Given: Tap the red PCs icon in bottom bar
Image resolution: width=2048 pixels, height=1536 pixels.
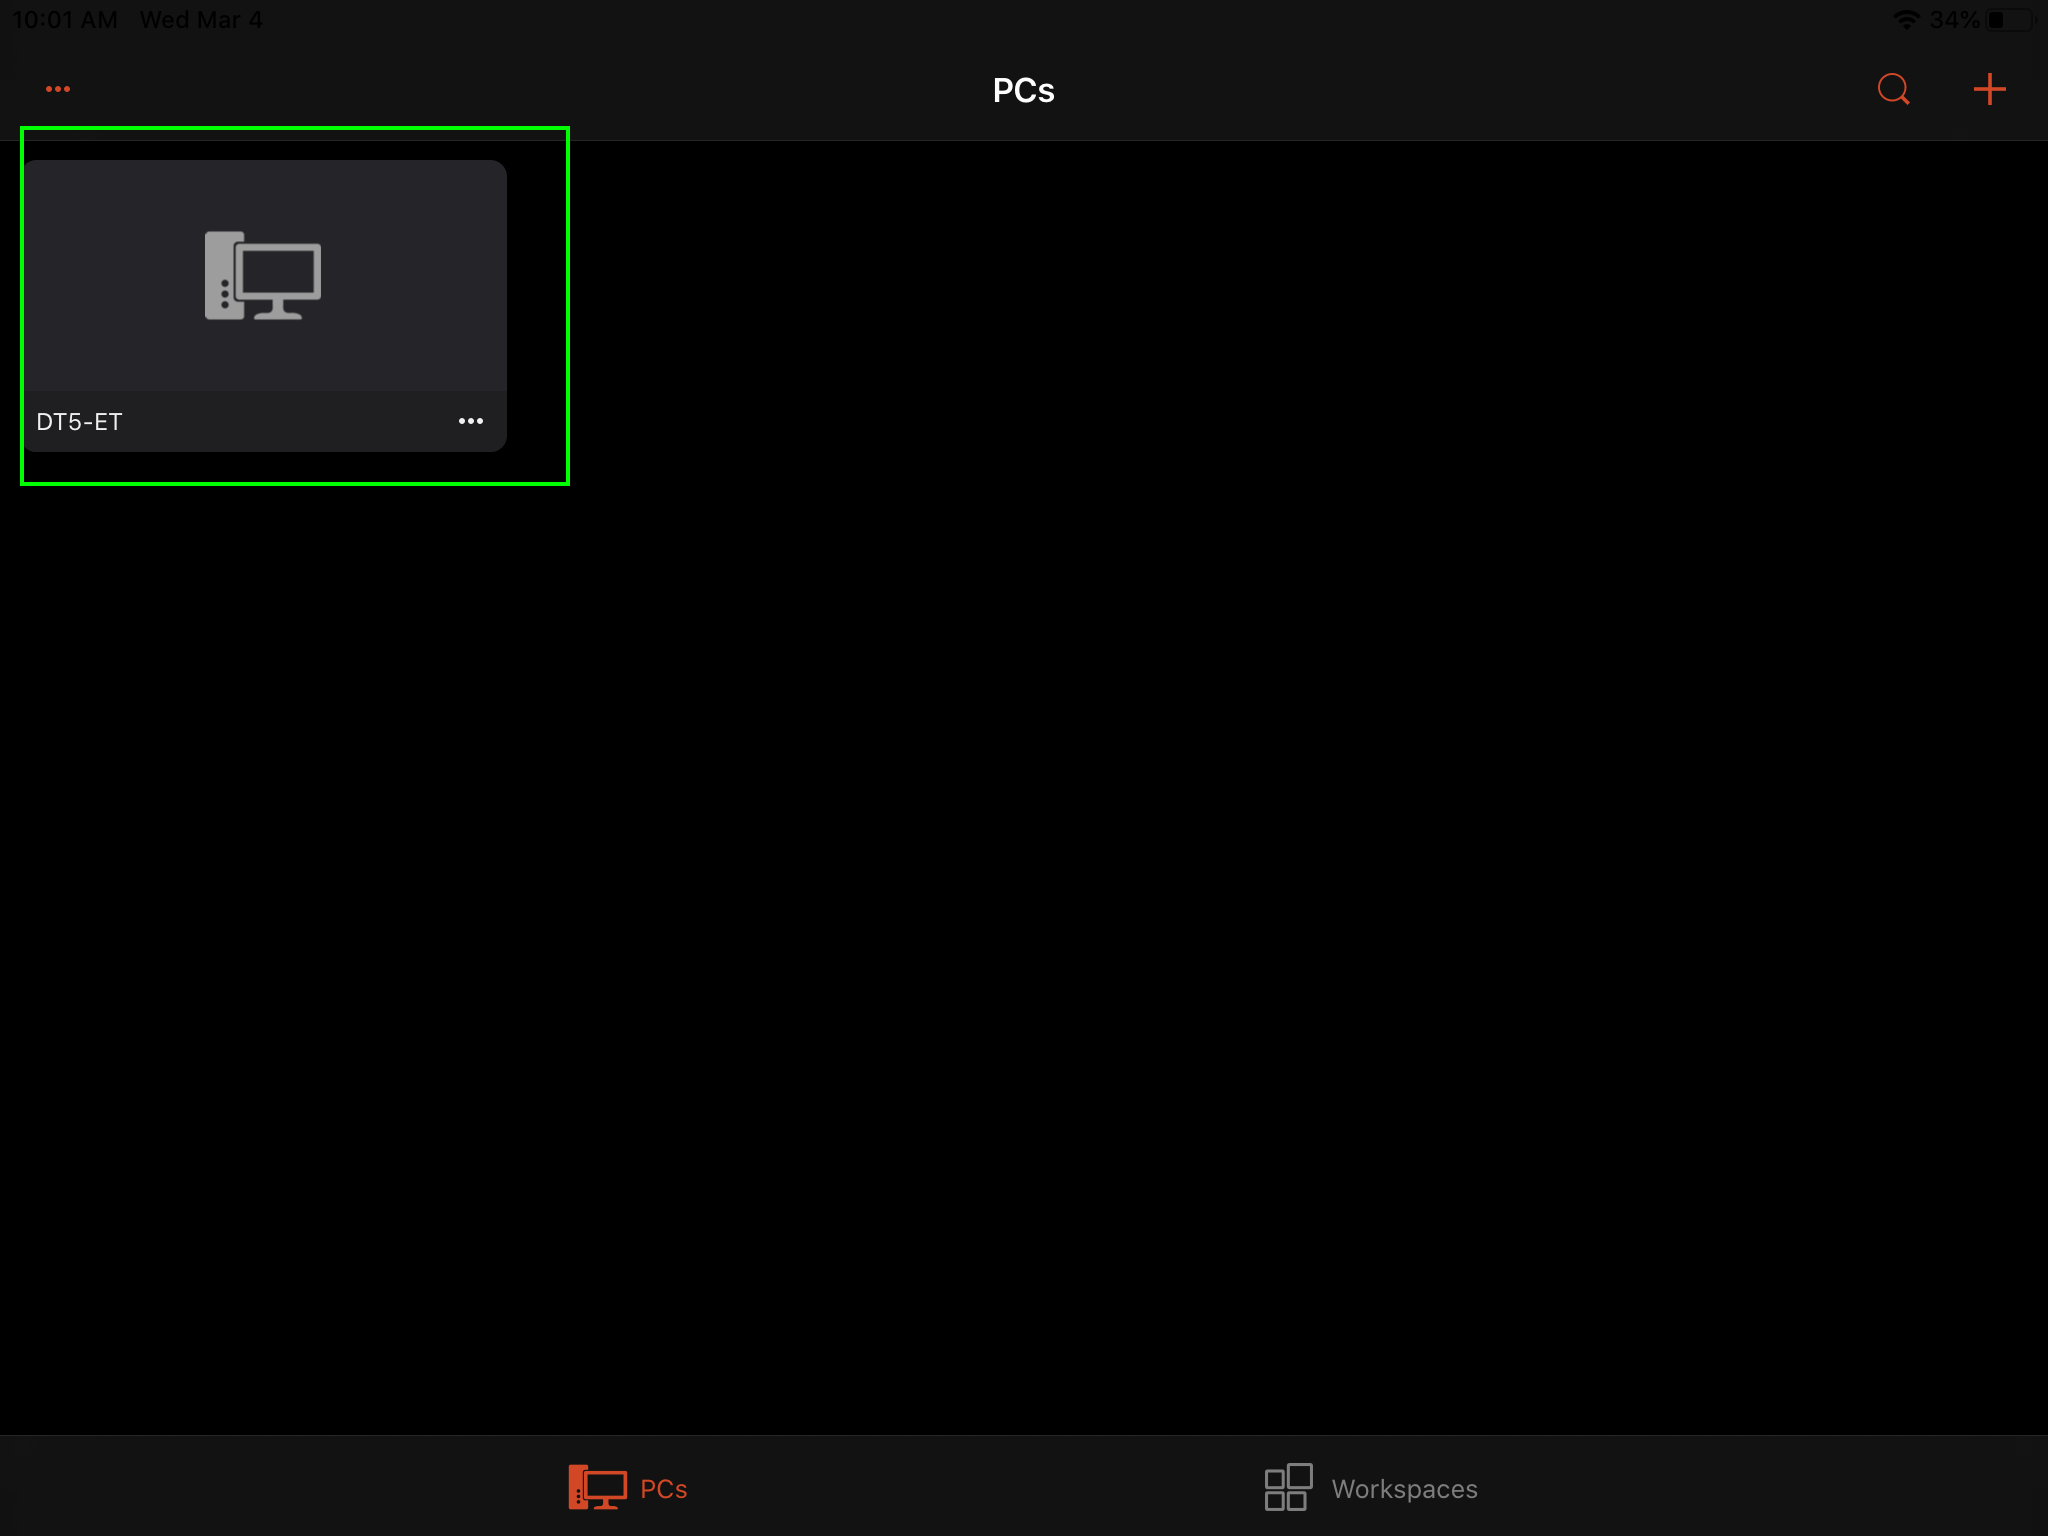Looking at the screenshot, I should click(597, 1487).
